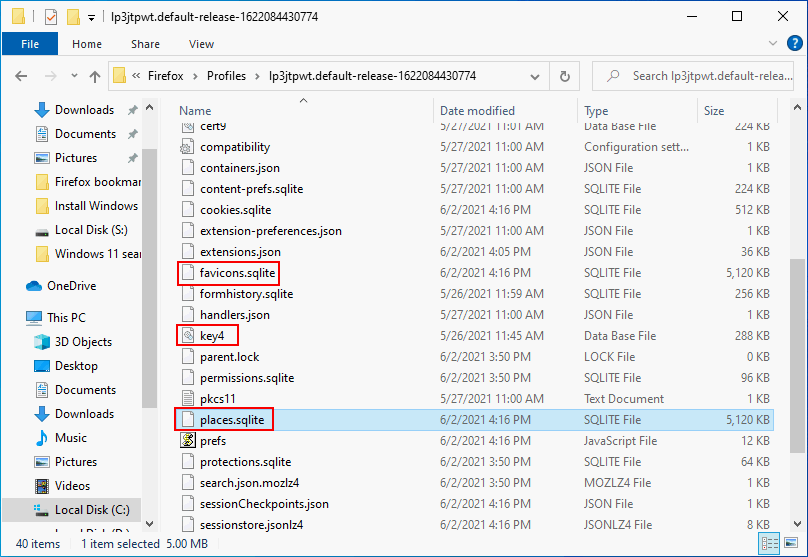Select Downloads in Quick access
The image size is (808, 557).
tap(85, 110)
